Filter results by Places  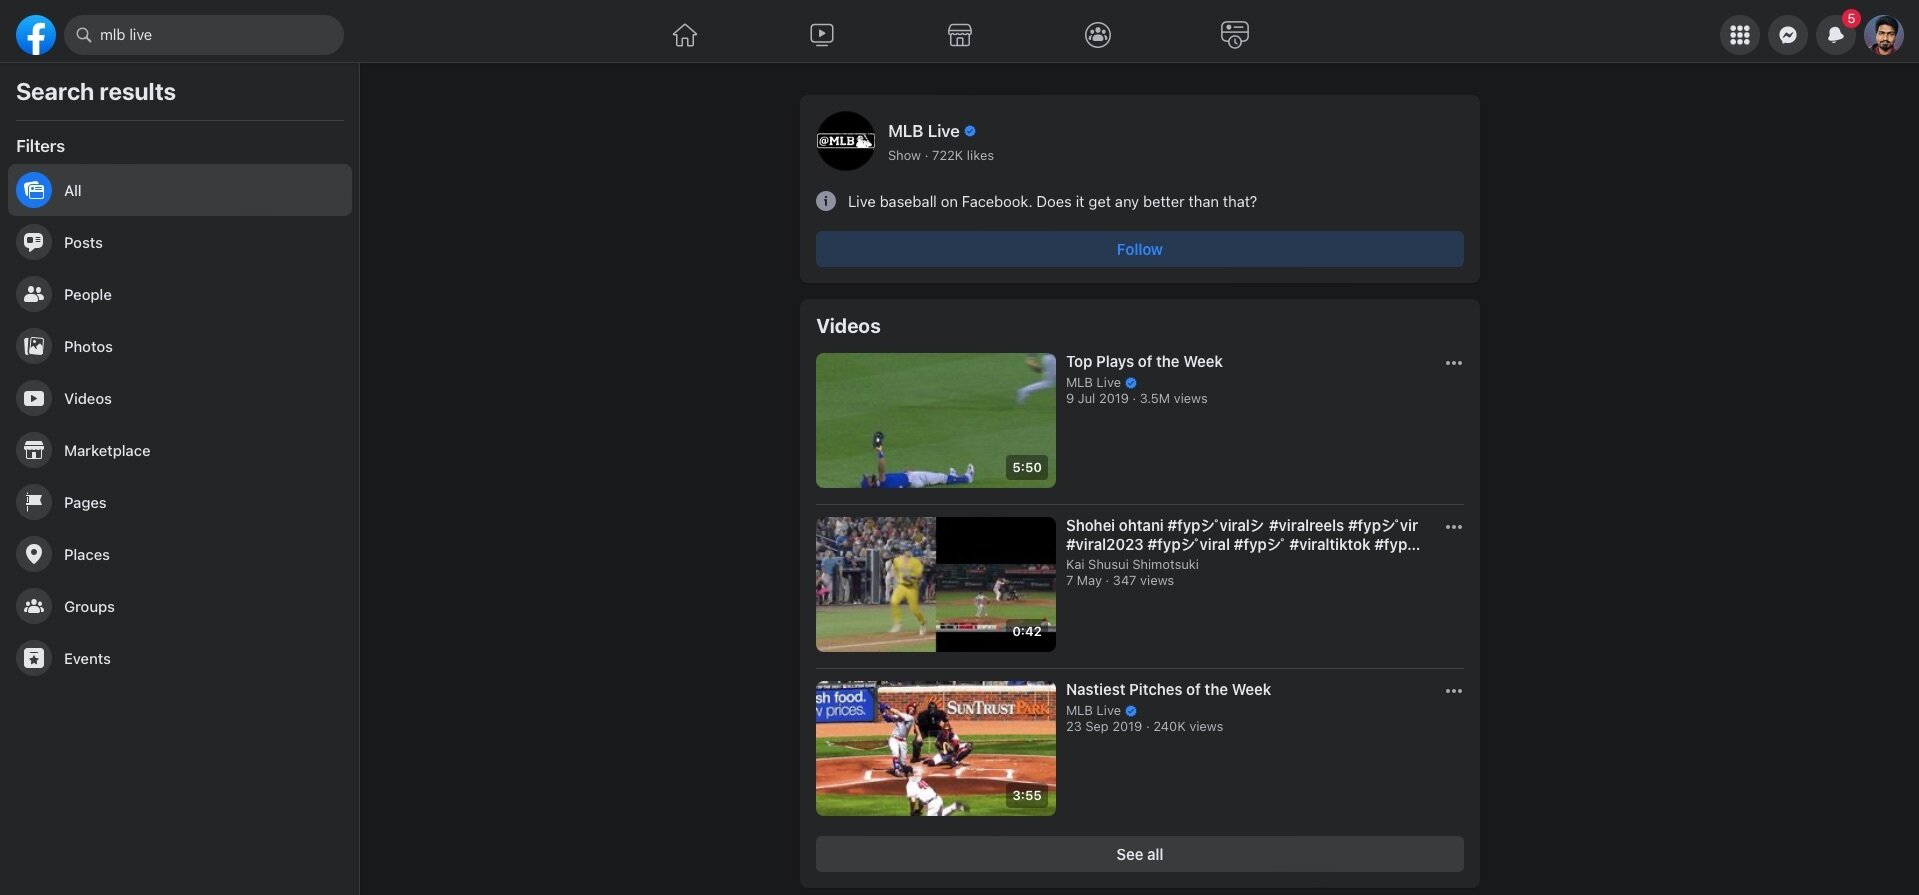180,554
